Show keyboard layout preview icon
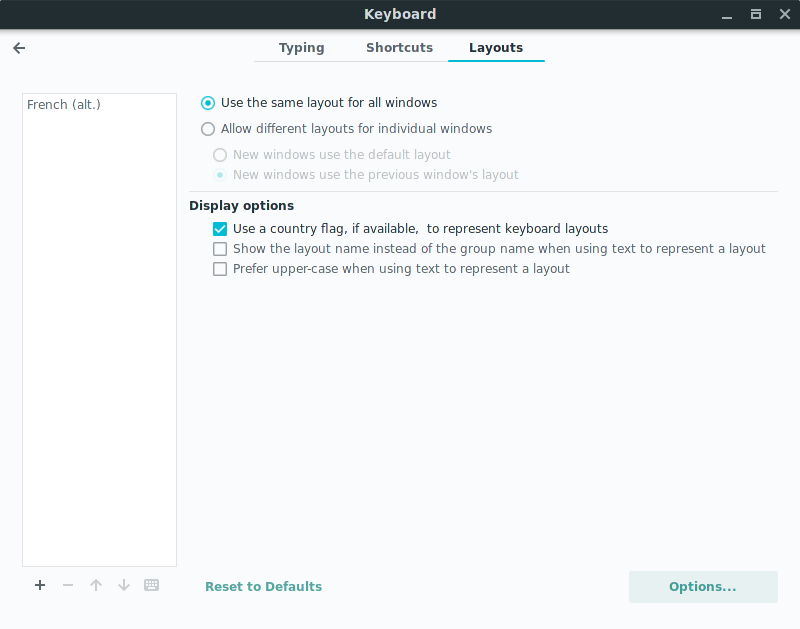This screenshot has width=800, height=629. tap(152, 585)
